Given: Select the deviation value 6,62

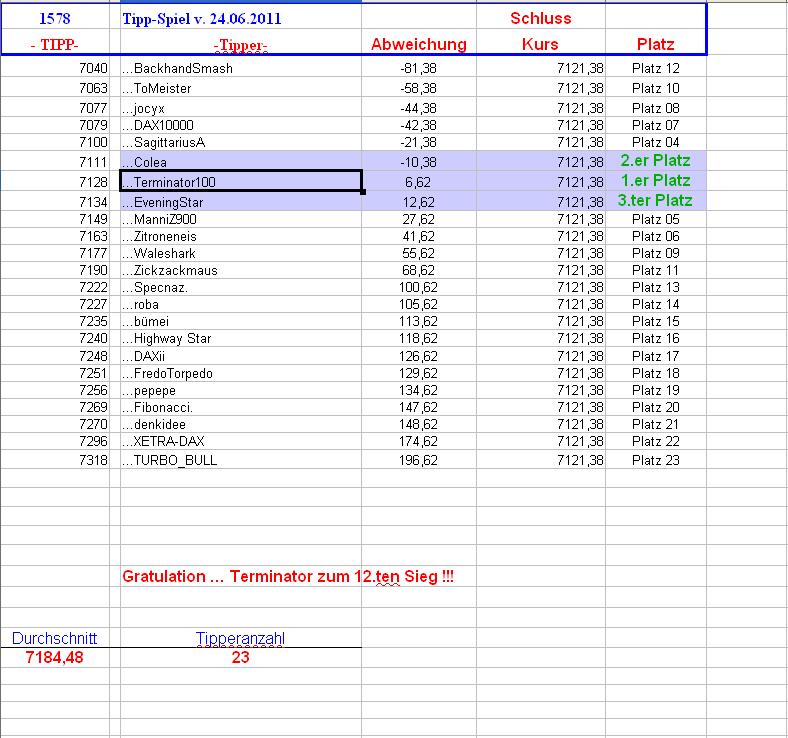Looking at the screenshot, I should (x=419, y=181).
